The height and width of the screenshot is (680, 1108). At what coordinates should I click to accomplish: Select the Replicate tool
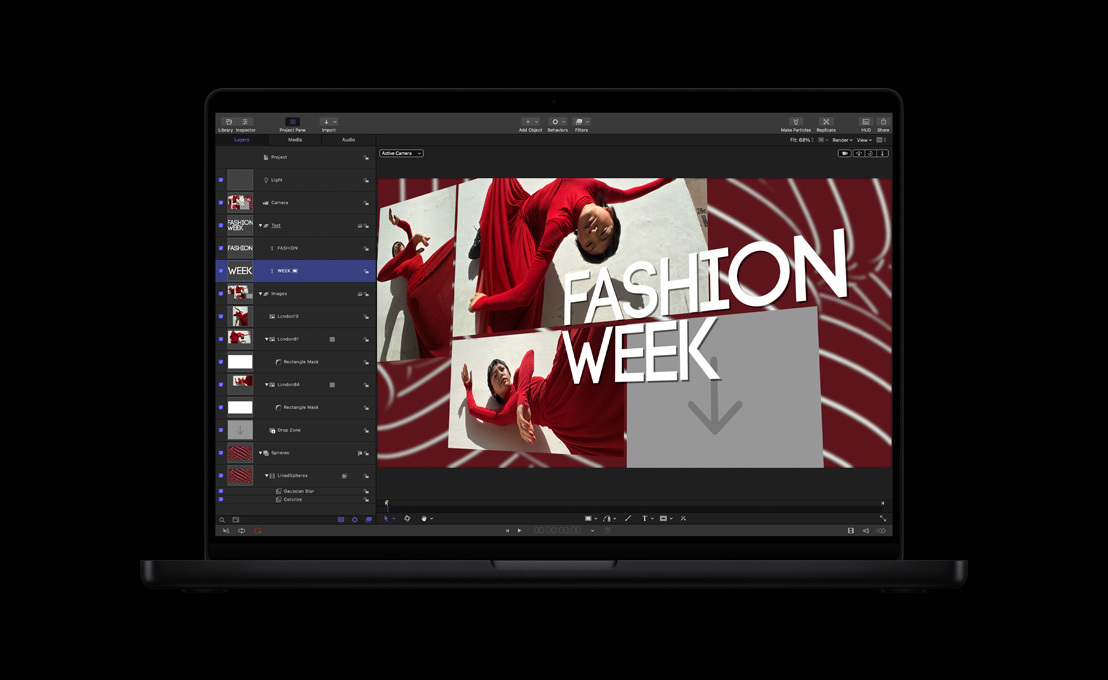[826, 122]
